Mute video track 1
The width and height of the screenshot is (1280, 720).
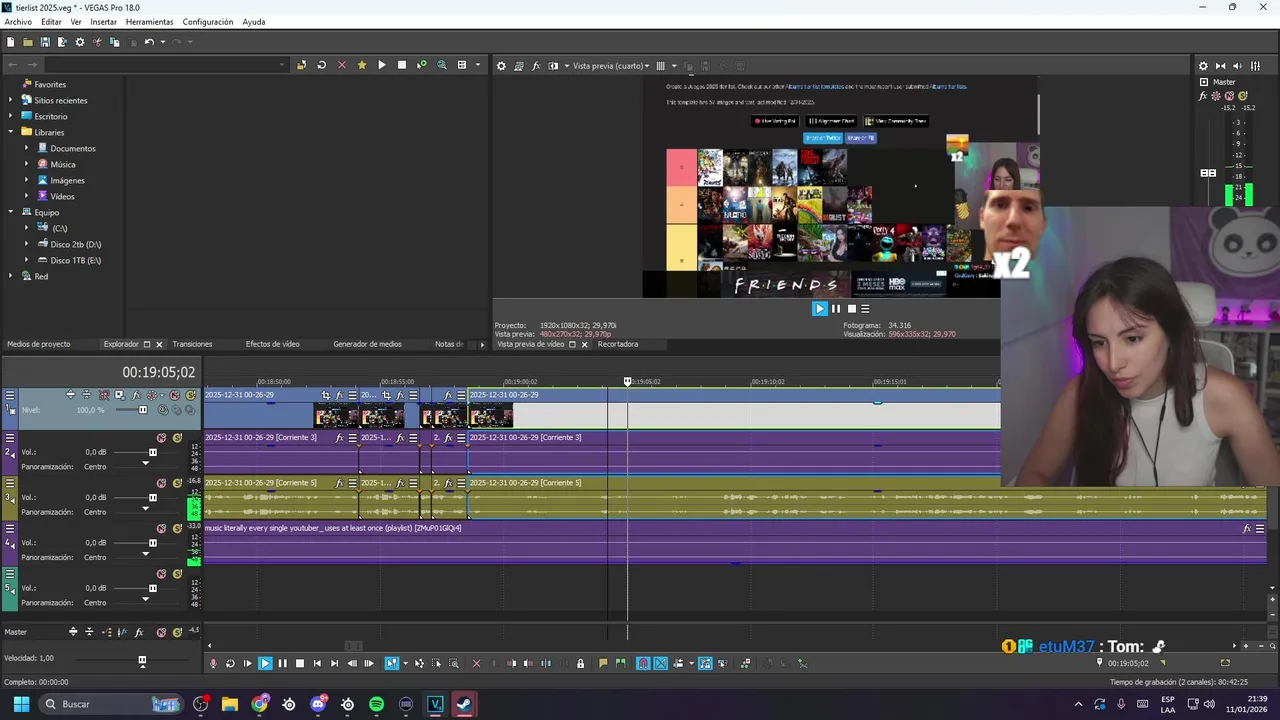coord(175,395)
